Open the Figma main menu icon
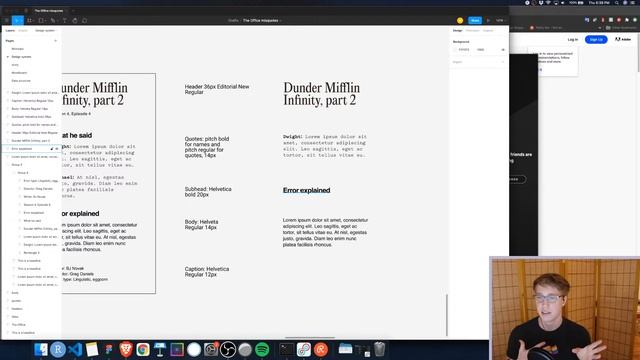 pyautogui.click(x=7, y=20)
